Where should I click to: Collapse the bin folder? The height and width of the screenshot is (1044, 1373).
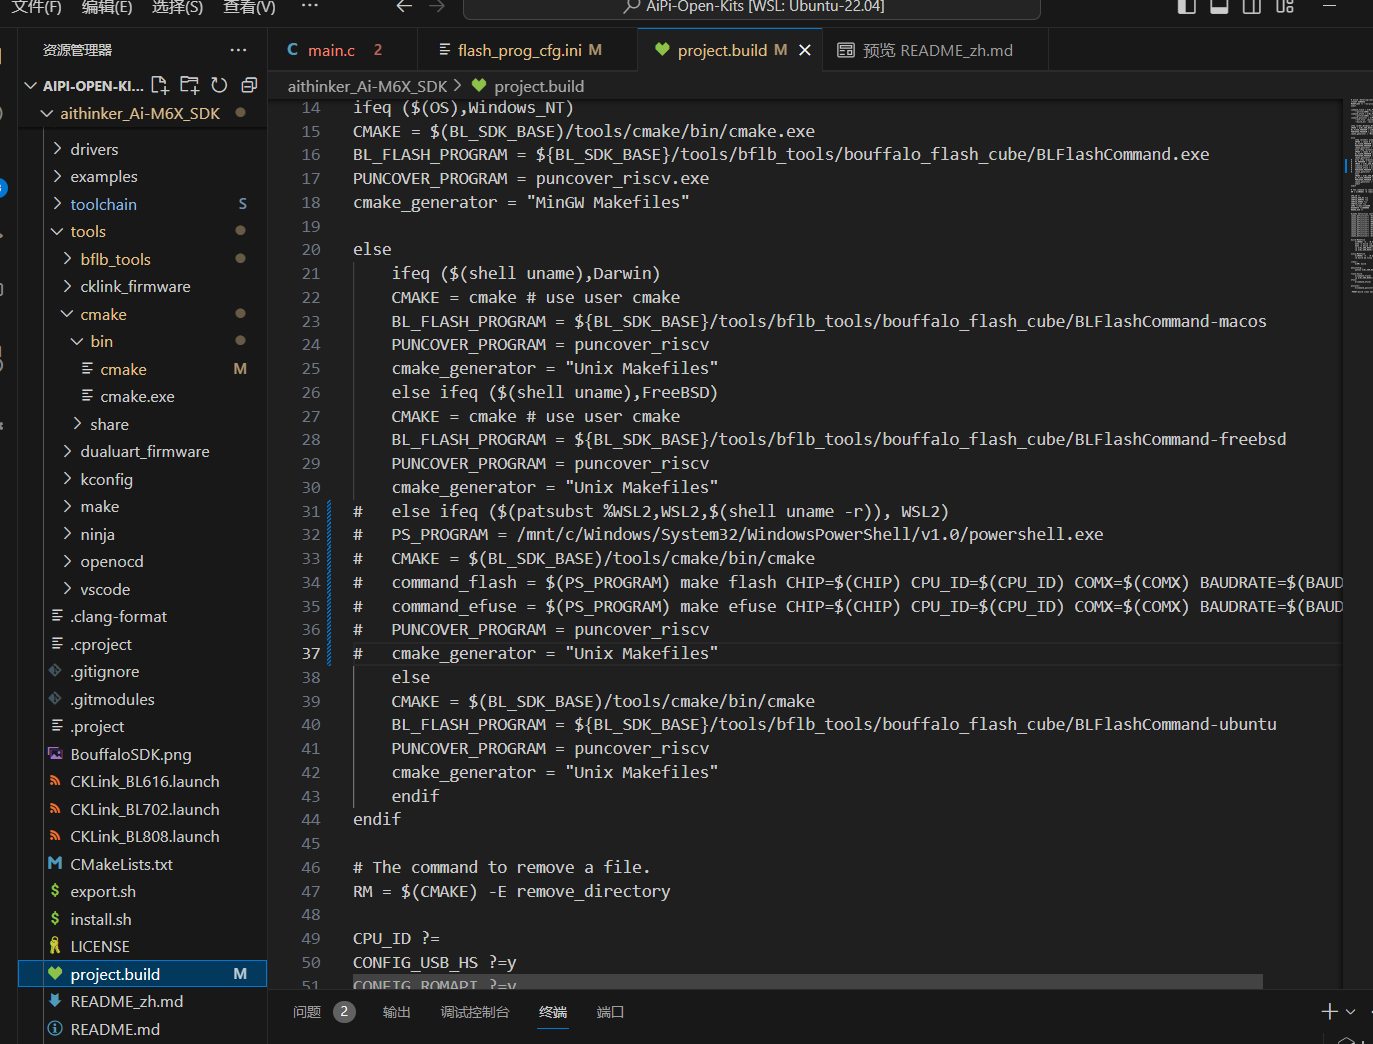click(x=77, y=341)
